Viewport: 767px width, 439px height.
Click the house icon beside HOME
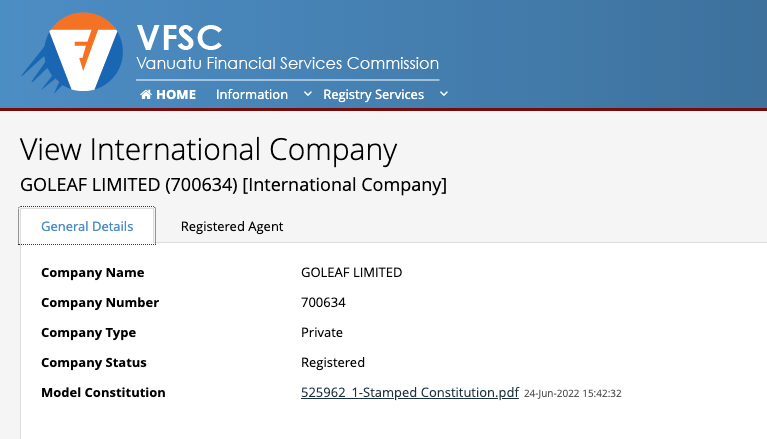point(146,94)
